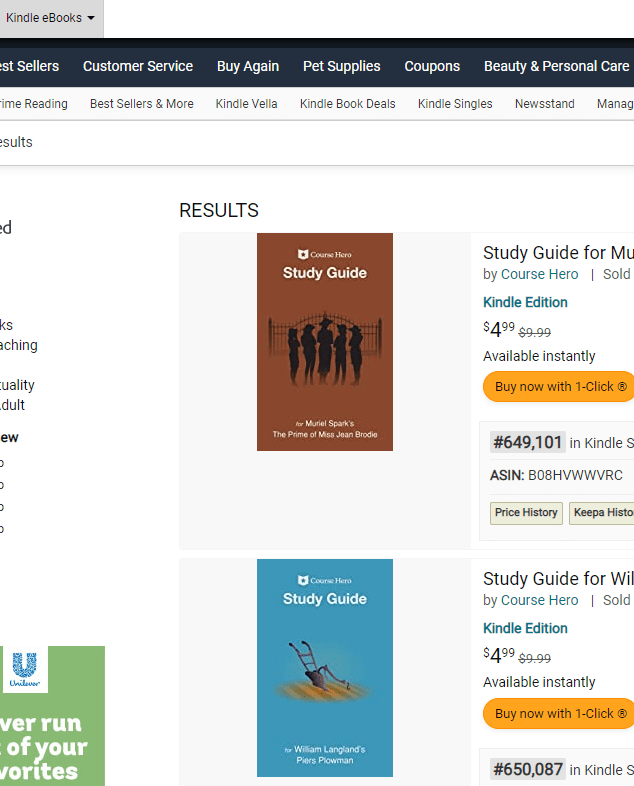634x786 pixels.
Task: Click the Keepa History button
Action: pyautogui.click(x=602, y=513)
